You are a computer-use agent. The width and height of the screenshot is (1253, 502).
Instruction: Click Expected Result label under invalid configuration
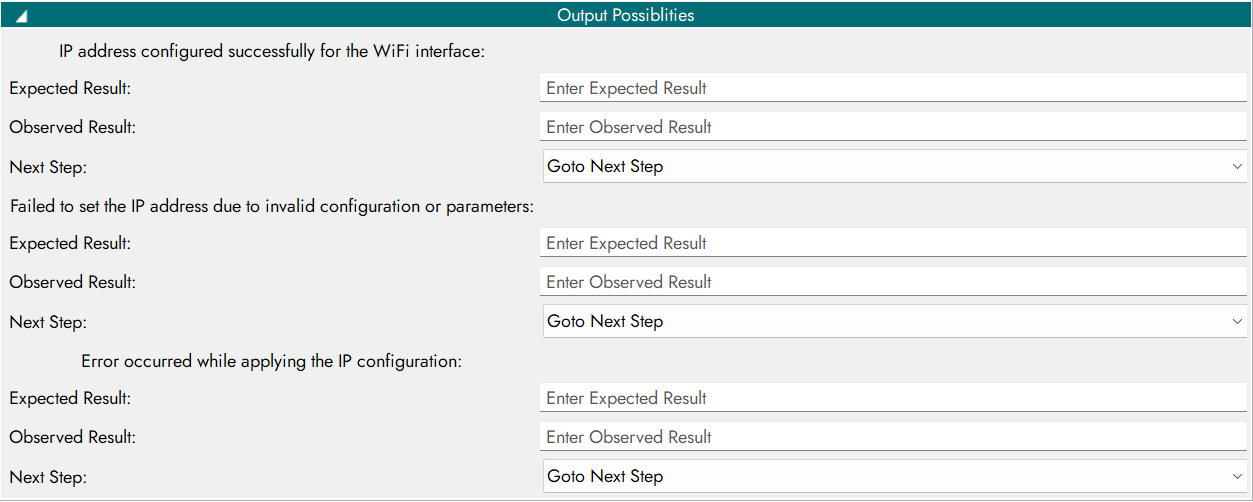pos(70,243)
